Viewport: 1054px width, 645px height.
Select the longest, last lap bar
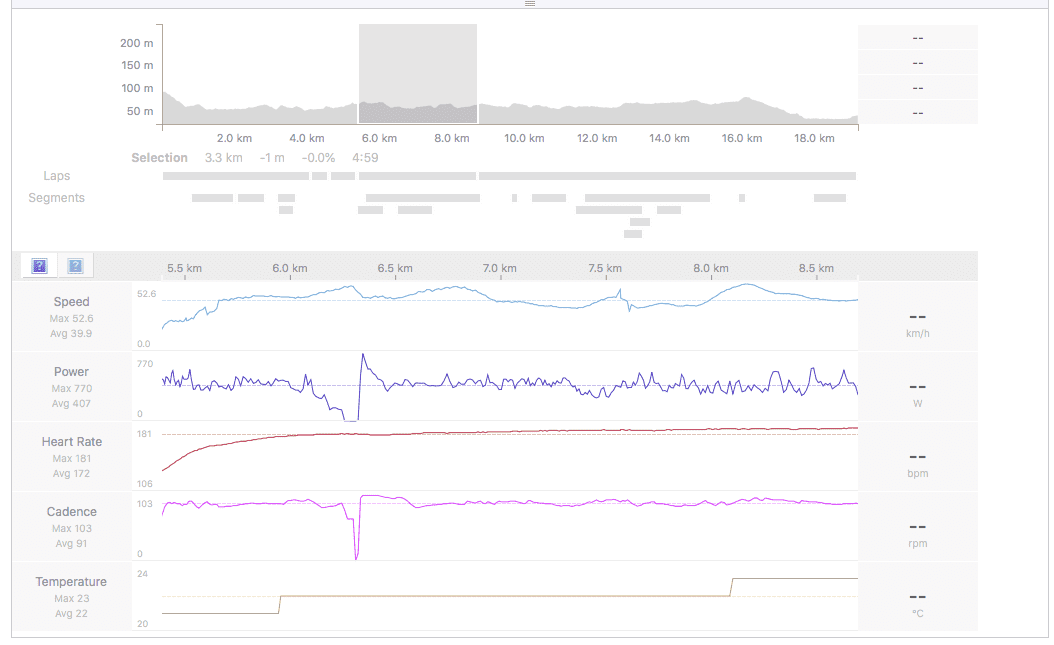click(667, 176)
